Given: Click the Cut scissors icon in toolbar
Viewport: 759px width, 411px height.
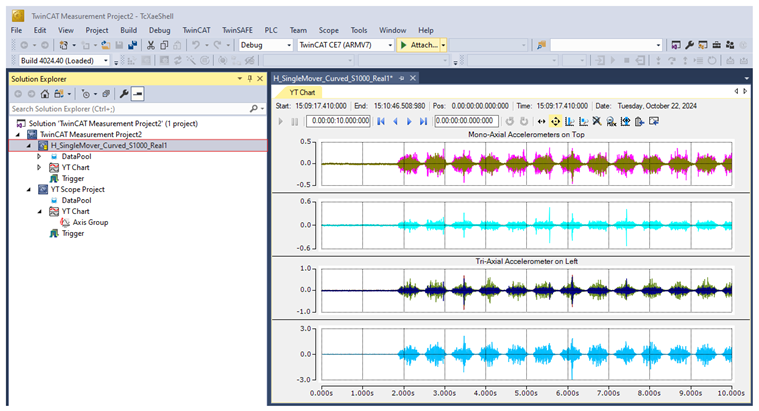Looking at the screenshot, I should pyautogui.click(x=150, y=45).
